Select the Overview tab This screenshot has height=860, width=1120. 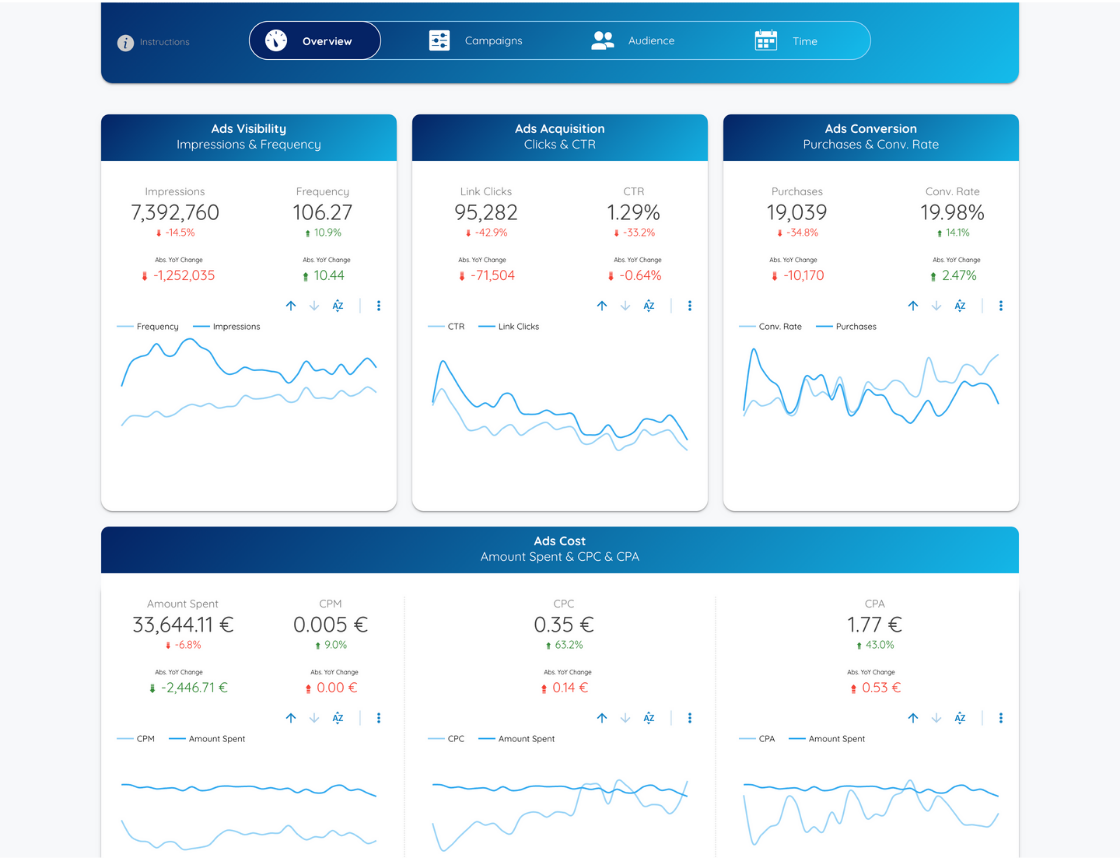[314, 41]
